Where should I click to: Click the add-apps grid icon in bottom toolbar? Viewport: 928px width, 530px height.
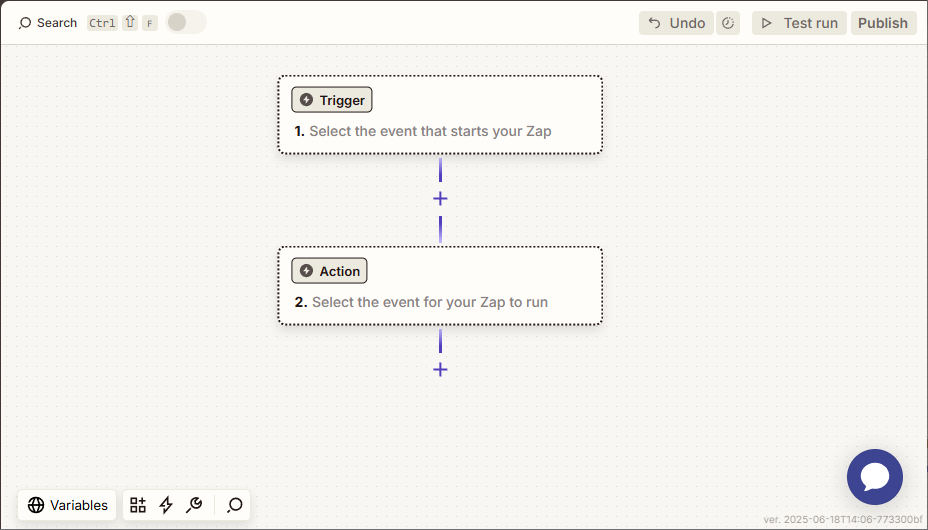pos(138,505)
